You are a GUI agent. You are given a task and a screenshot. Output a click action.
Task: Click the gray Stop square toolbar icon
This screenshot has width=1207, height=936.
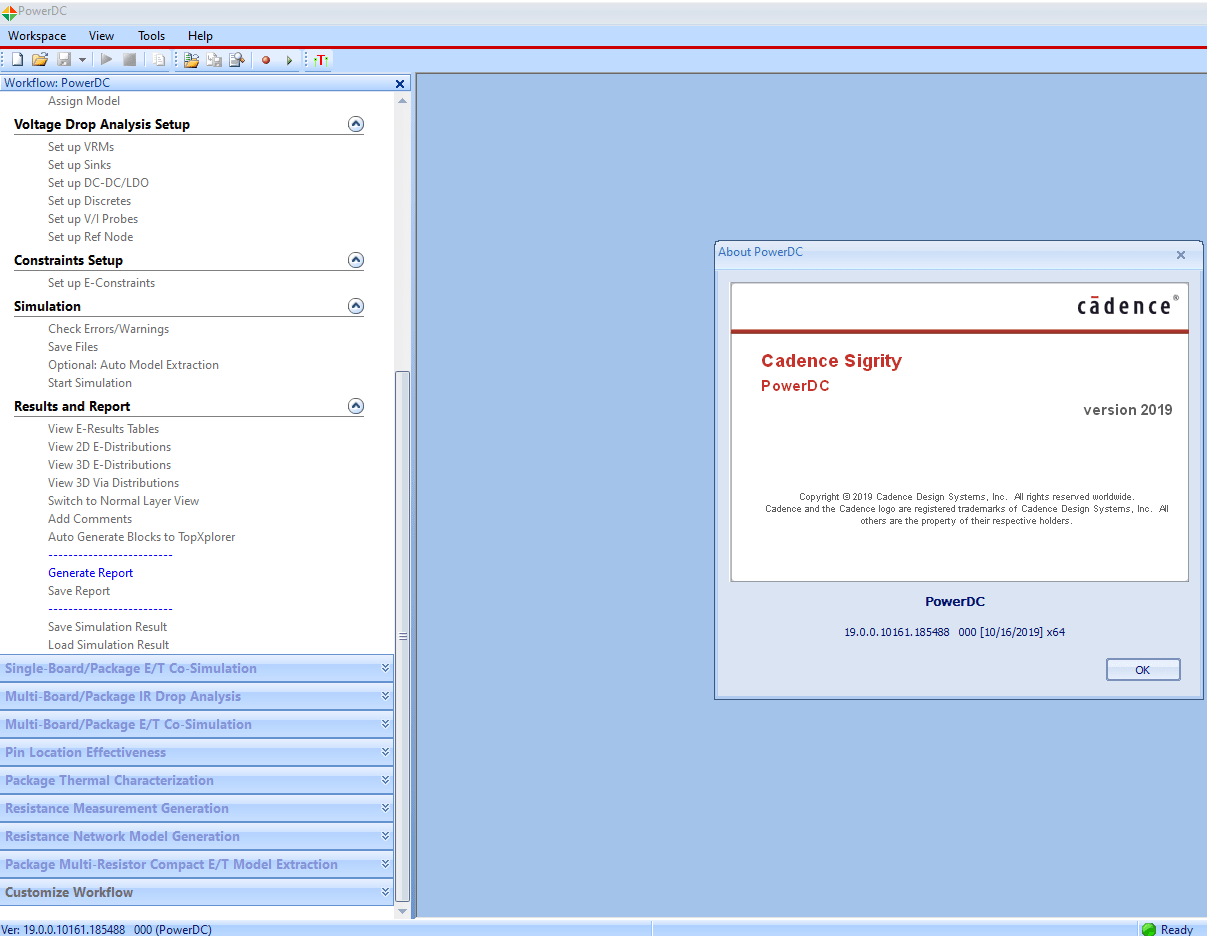(130, 60)
